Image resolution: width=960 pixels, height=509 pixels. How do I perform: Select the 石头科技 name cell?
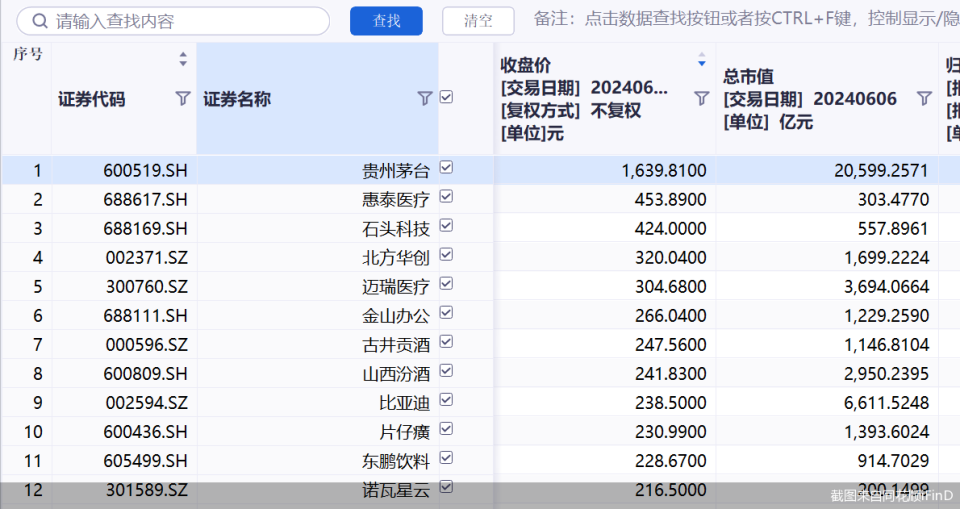tap(317, 228)
